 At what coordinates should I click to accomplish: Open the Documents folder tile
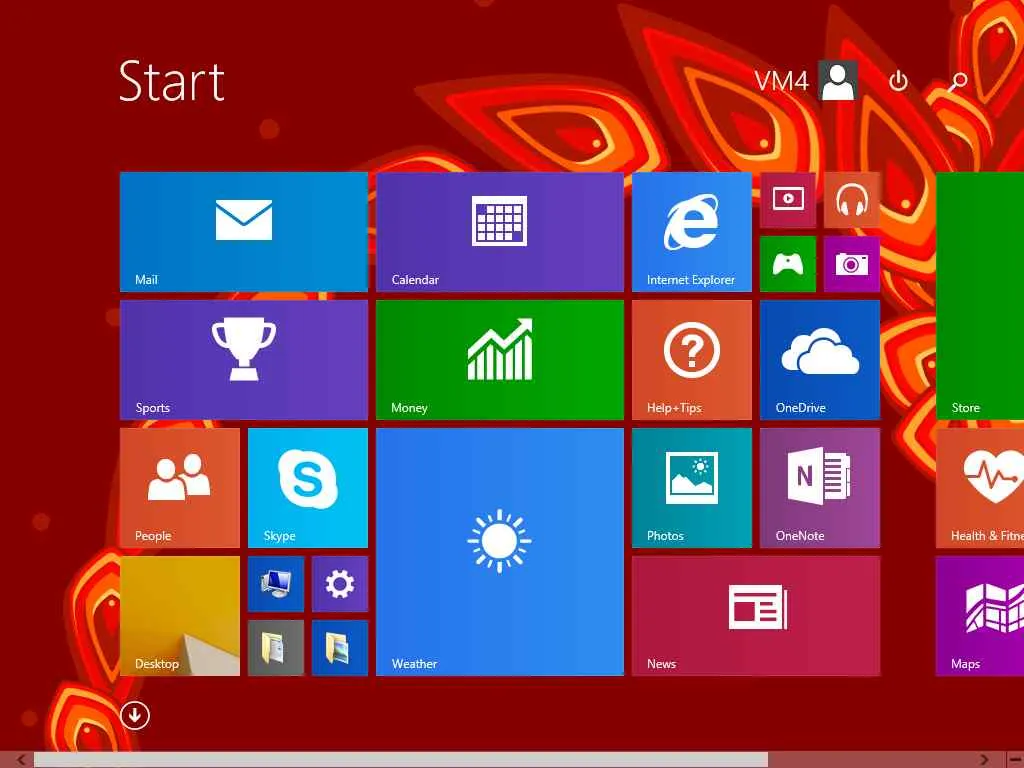click(276, 648)
